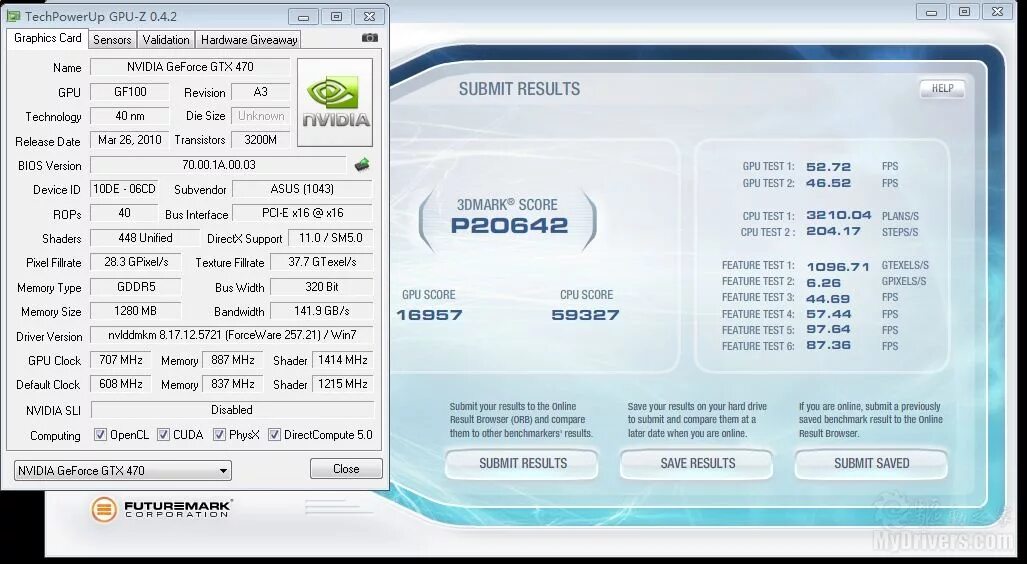Click the NVIDIA SLI Disabled field
The width and height of the screenshot is (1027, 564).
[x=232, y=409]
